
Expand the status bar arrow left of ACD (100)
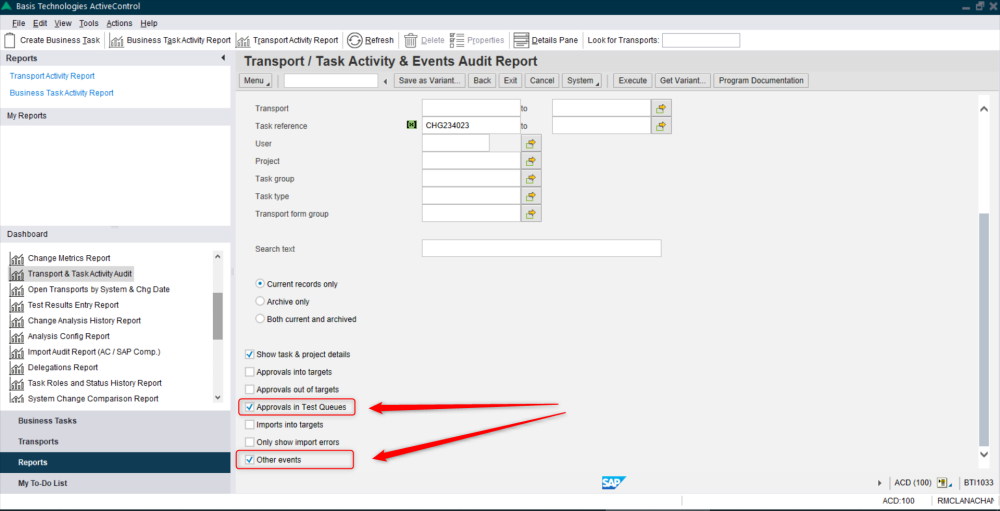(x=881, y=483)
